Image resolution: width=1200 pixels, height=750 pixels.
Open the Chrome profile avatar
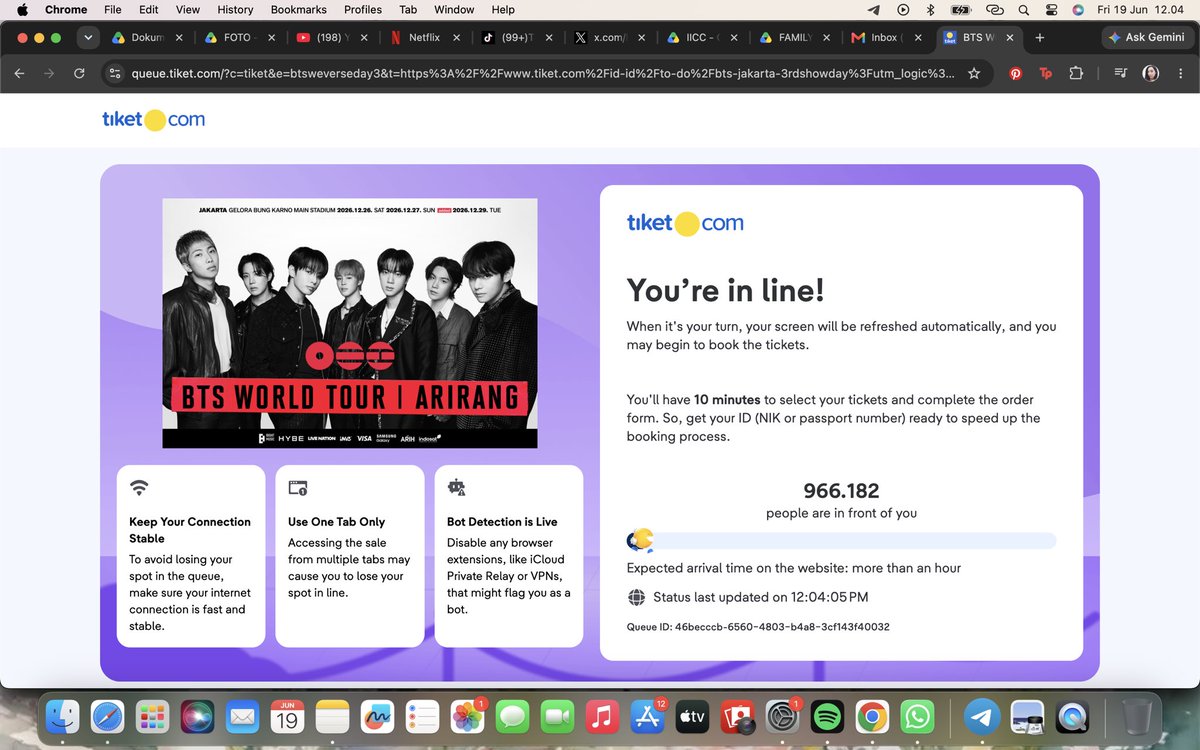(x=1151, y=73)
